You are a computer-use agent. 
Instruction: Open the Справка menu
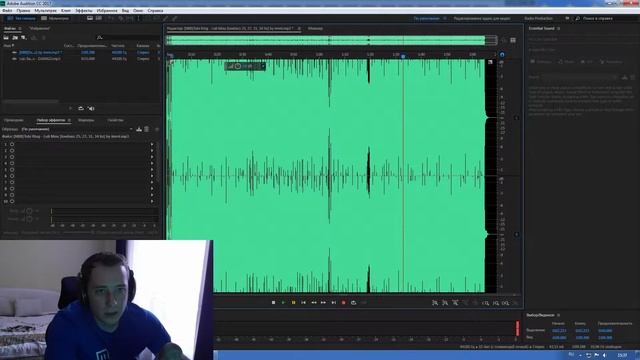click(x=155, y=11)
